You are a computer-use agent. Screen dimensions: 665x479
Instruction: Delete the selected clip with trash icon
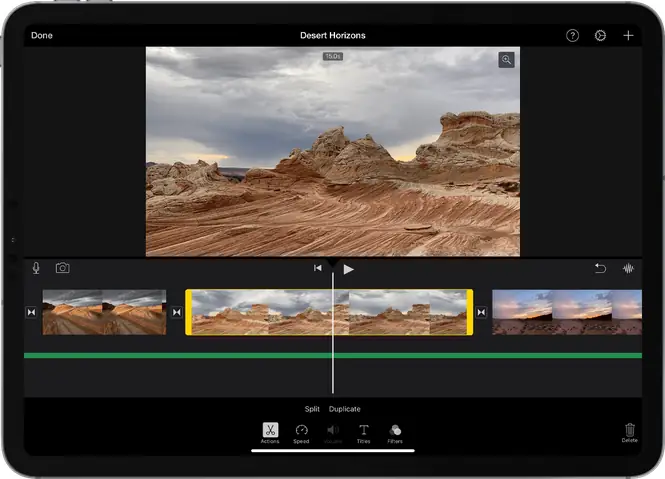[630, 433]
